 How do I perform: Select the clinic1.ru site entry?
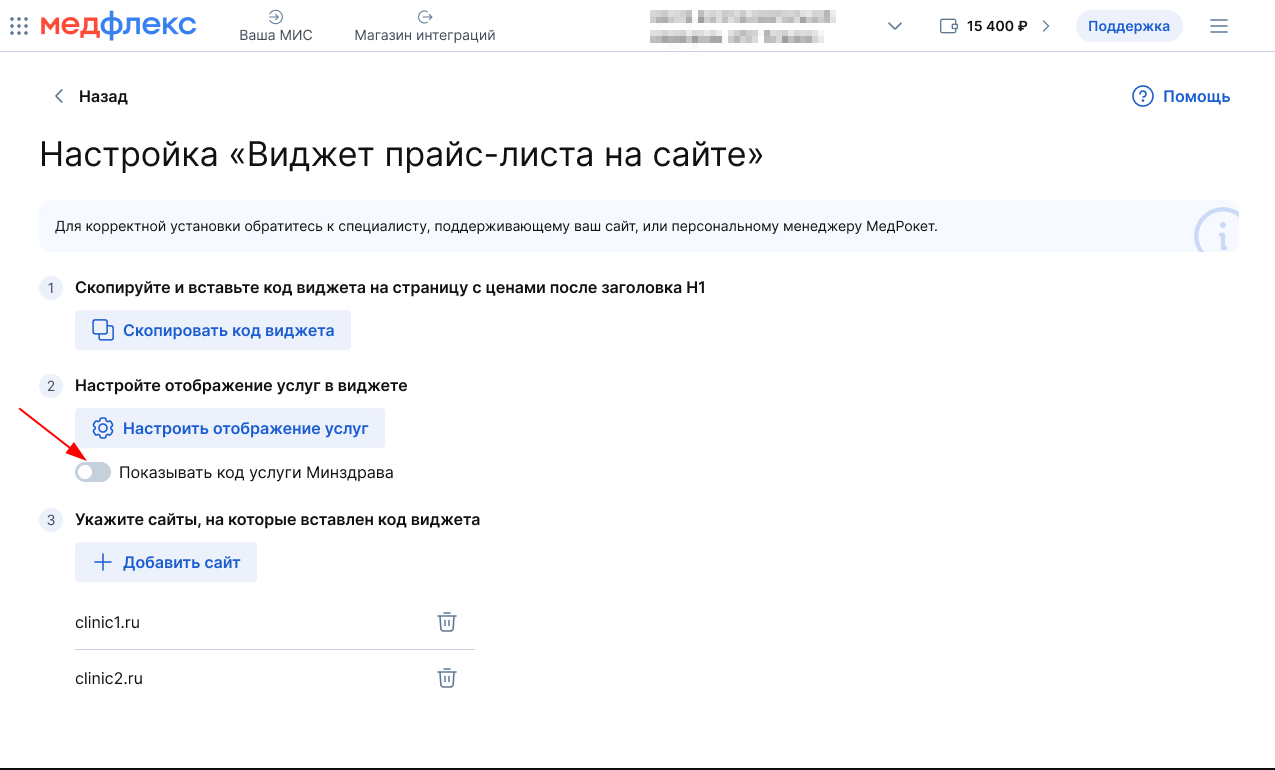click(107, 622)
